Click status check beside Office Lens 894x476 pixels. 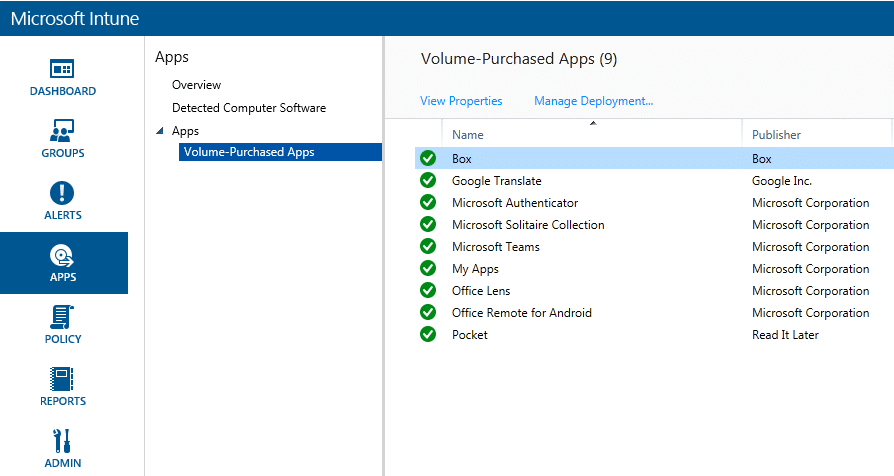click(x=428, y=290)
